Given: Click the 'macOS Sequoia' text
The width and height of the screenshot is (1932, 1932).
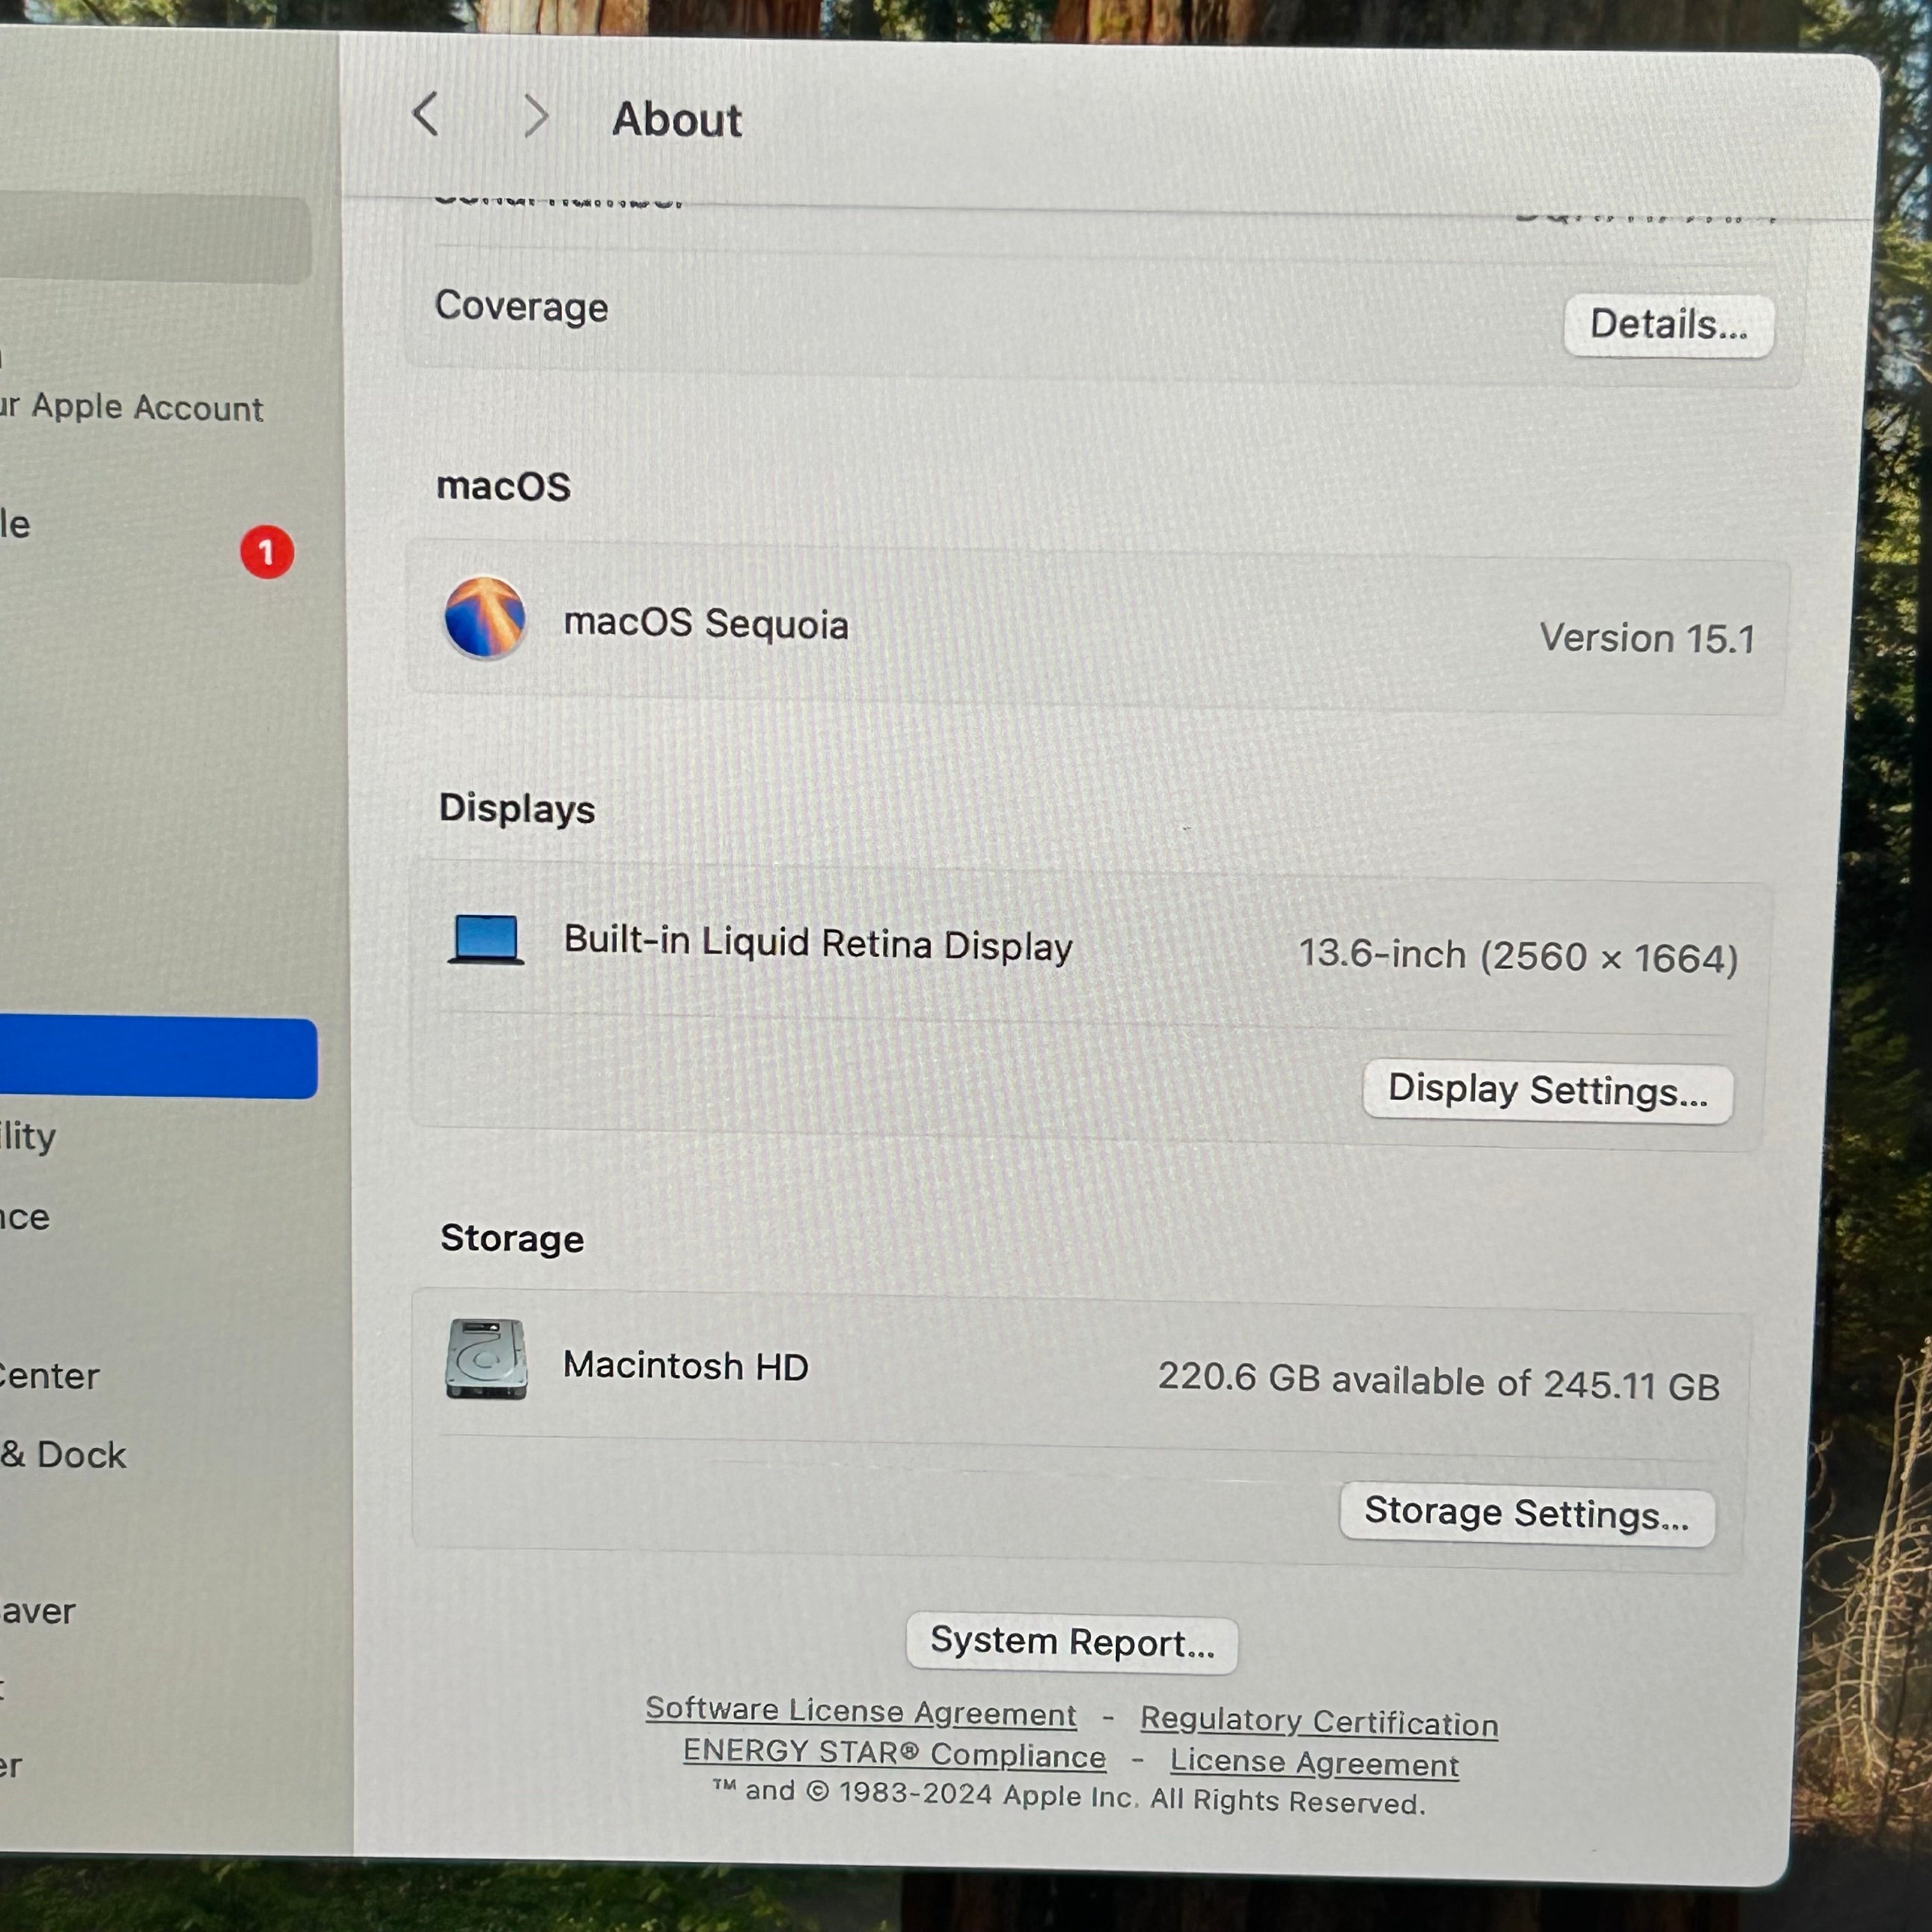Looking at the screenshot, I should (x=706, y=623).
